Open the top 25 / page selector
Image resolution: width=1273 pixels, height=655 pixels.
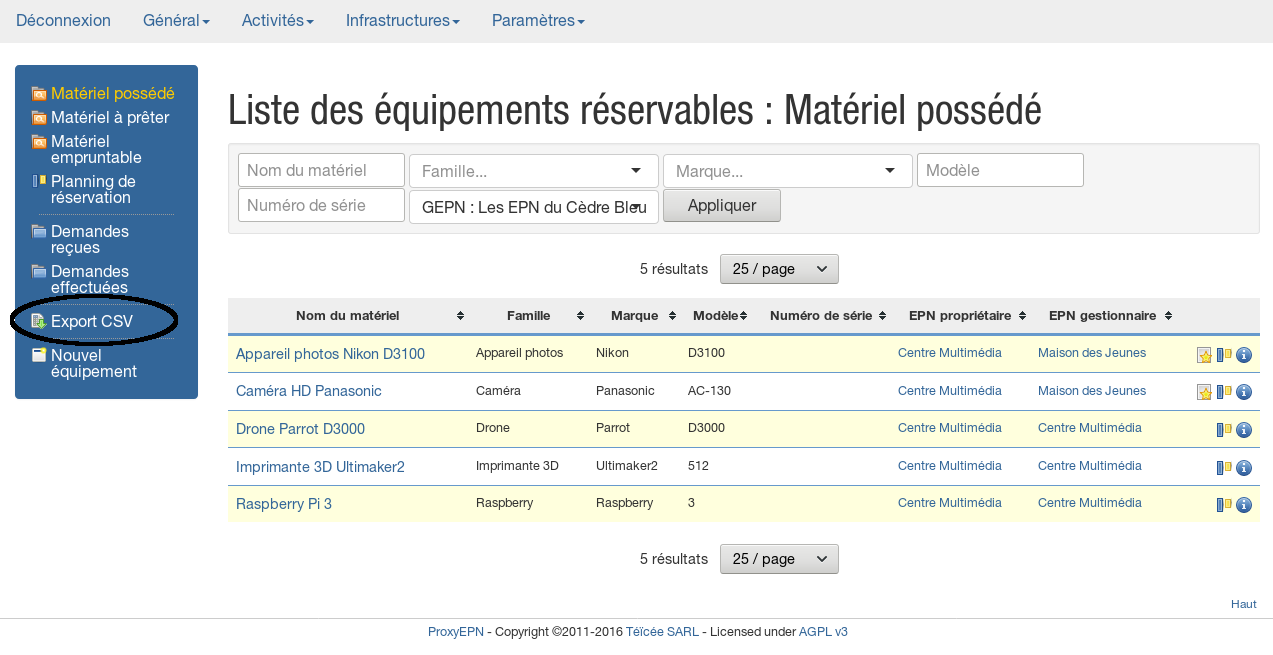click(779, 269)
